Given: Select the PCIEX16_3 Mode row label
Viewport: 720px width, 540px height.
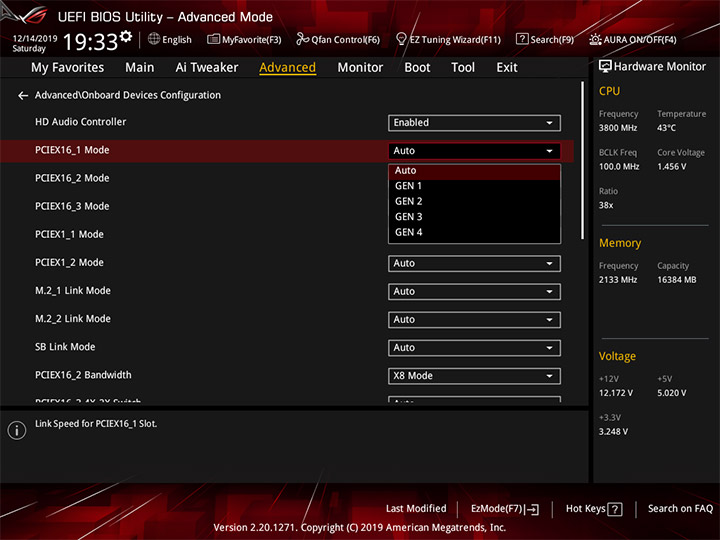Looking at the screenshot, I should (72, 206).
